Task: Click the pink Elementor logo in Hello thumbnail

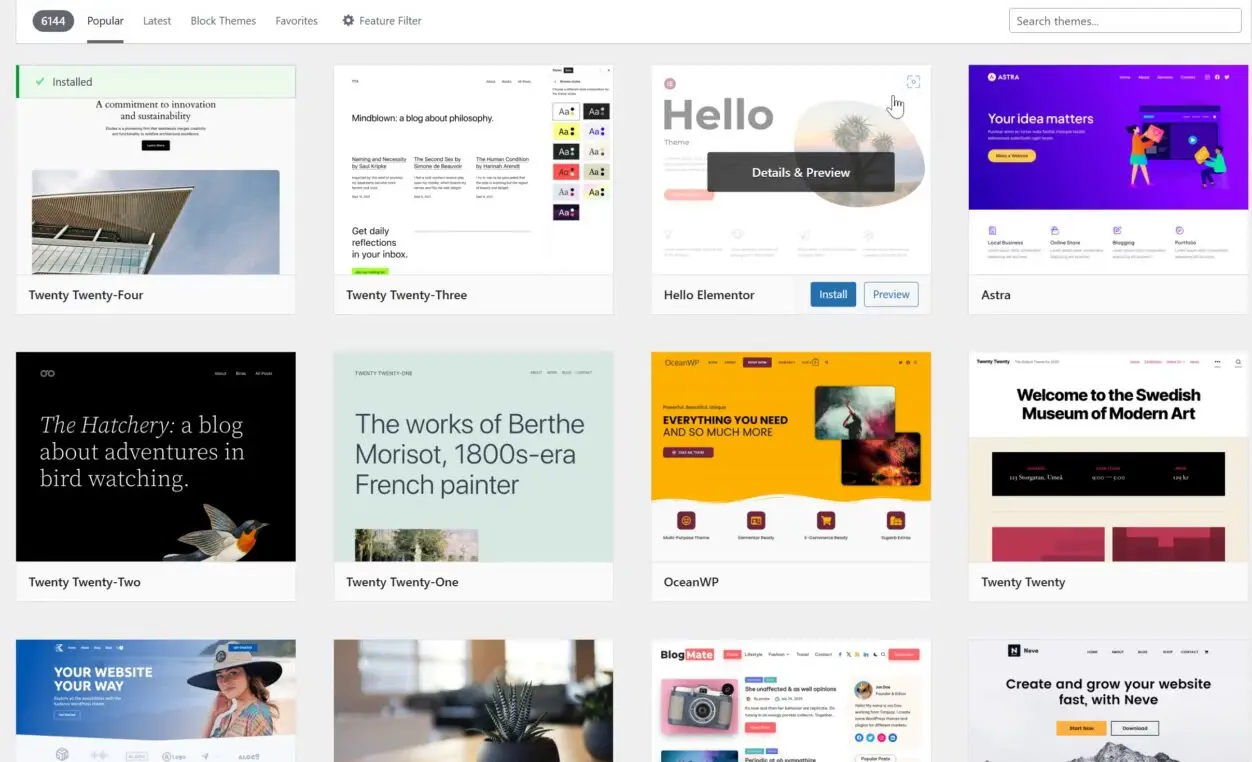Action: coord(670,83)
